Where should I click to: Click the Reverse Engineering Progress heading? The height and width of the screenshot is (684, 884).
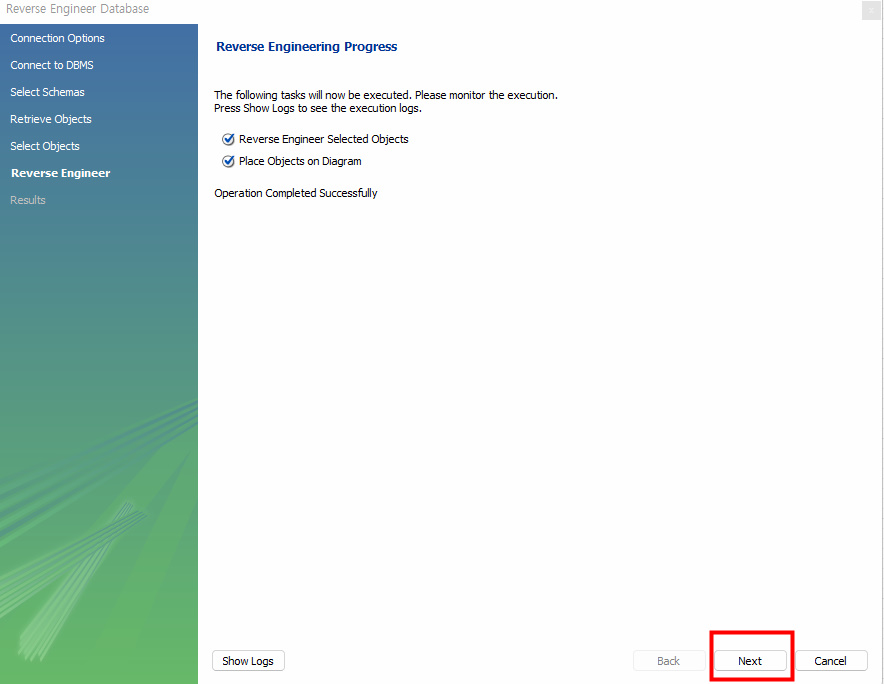point(307,47)
